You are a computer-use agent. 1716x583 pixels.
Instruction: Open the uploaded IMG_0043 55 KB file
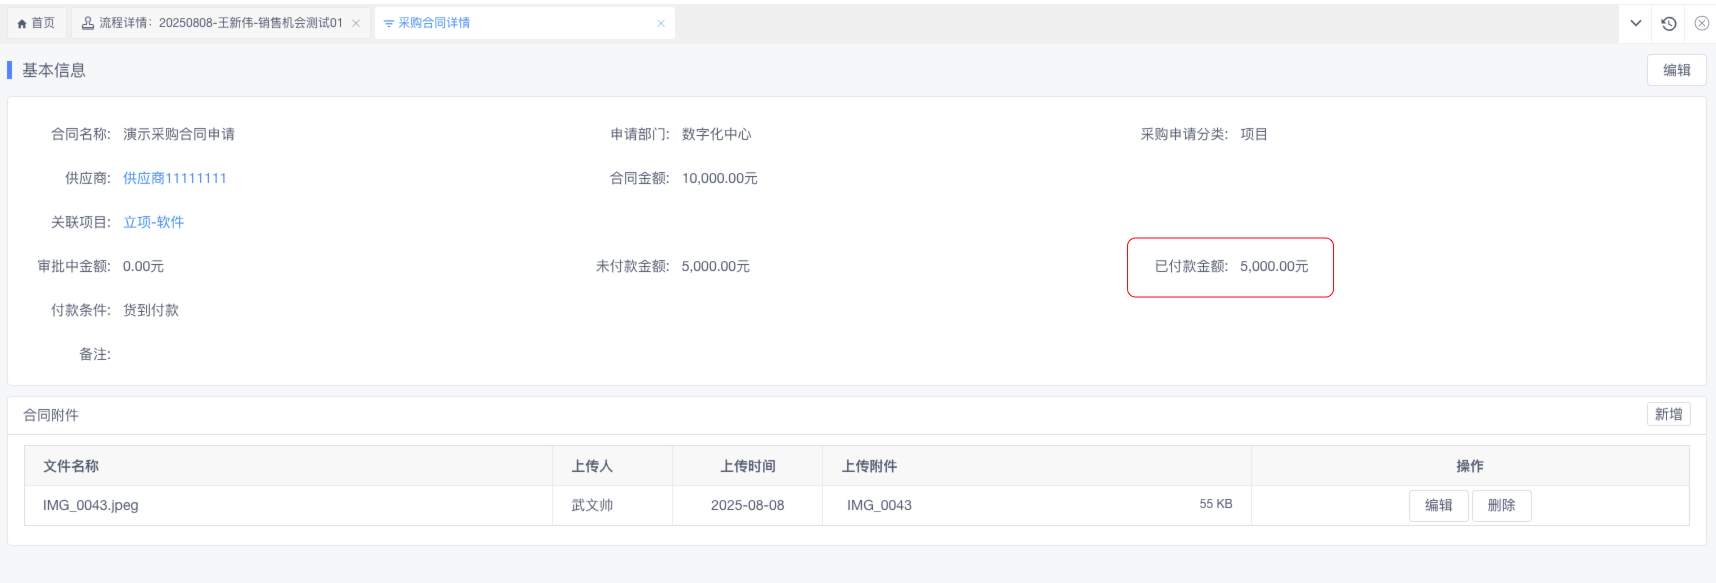coord(879,505)
